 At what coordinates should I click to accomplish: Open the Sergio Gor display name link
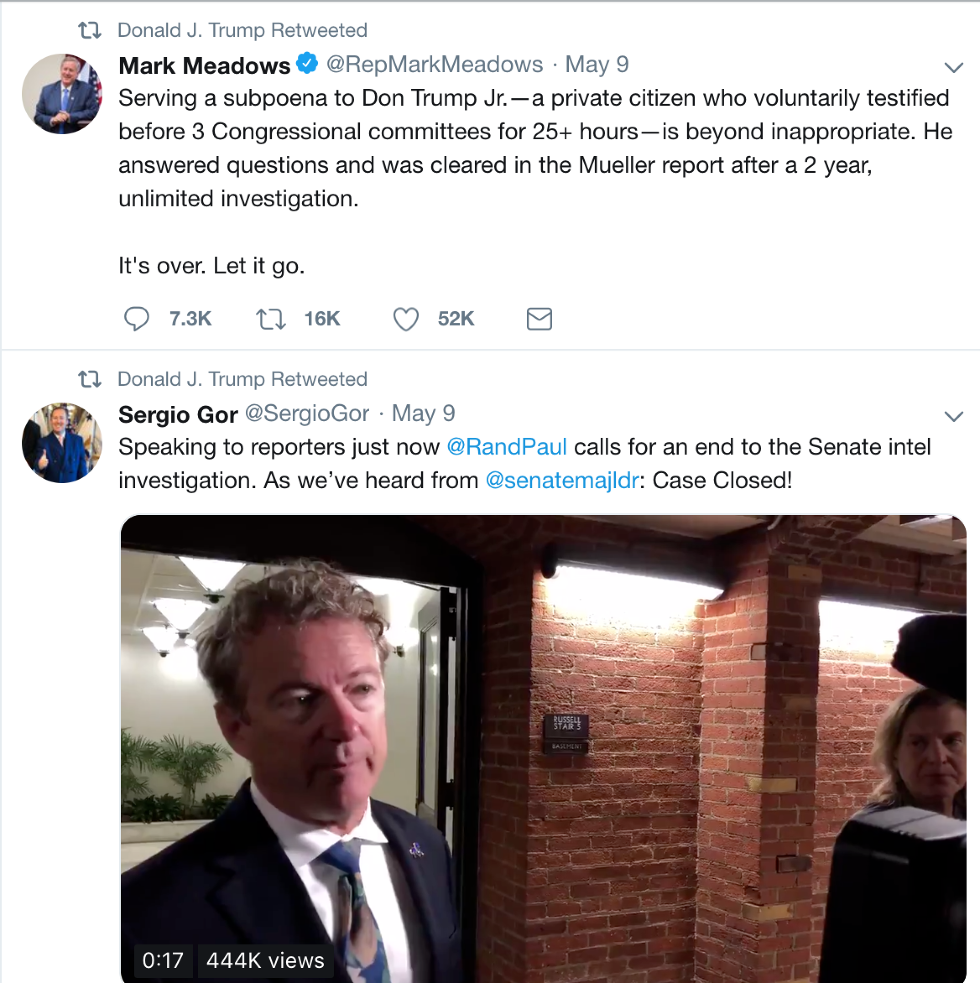pos(178,414)
